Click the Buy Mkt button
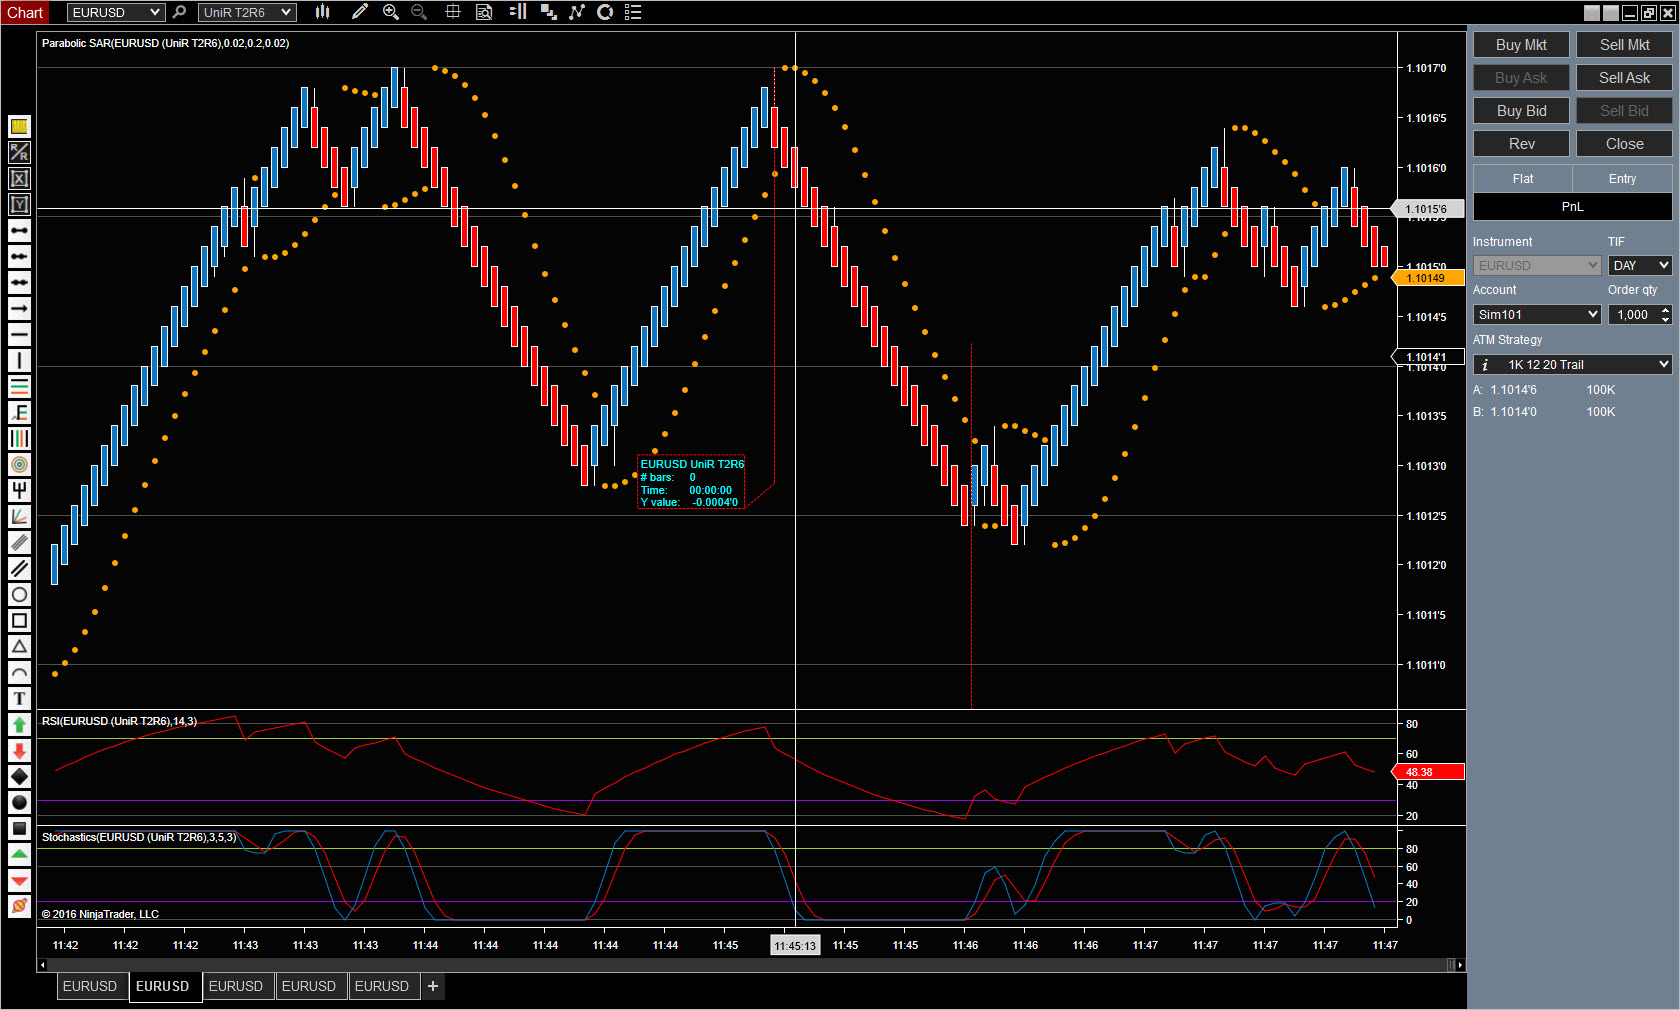1680x1010 pixels. (x=1521, y=45)
